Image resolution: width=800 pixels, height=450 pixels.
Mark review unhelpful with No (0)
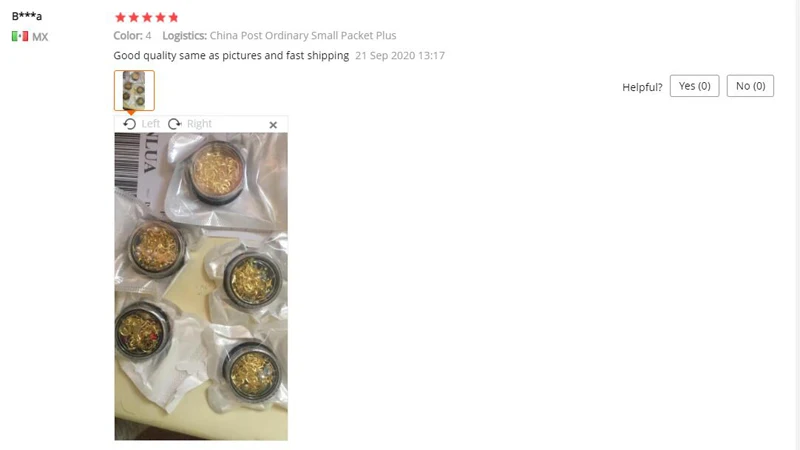750,86
